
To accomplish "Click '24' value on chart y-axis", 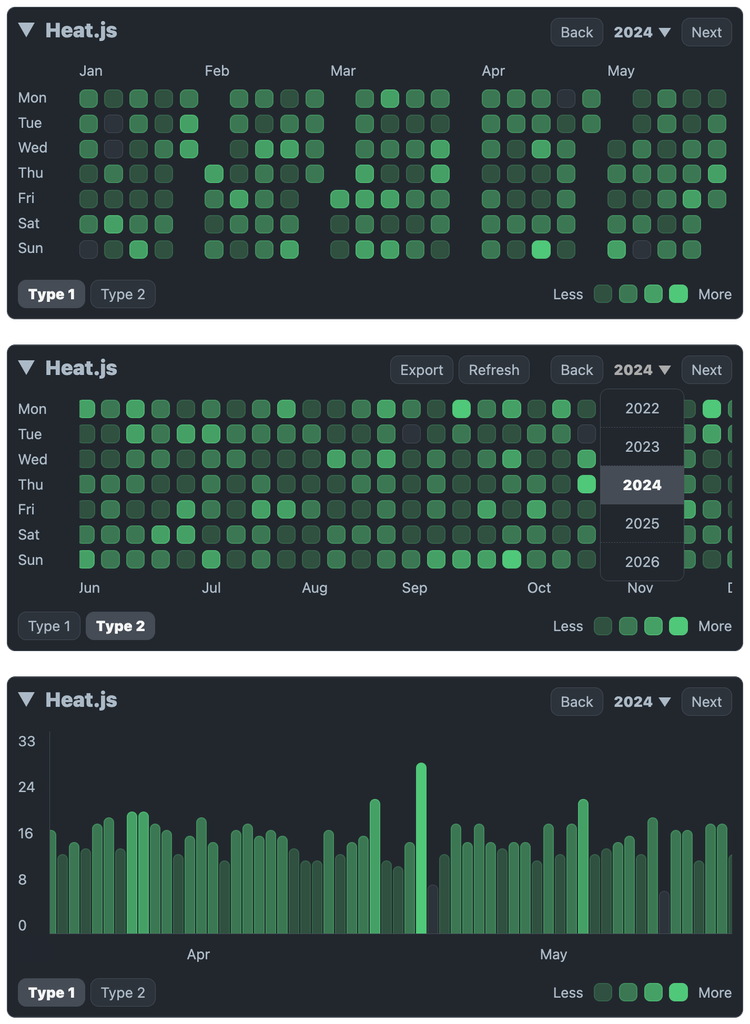I will [26, 787].
